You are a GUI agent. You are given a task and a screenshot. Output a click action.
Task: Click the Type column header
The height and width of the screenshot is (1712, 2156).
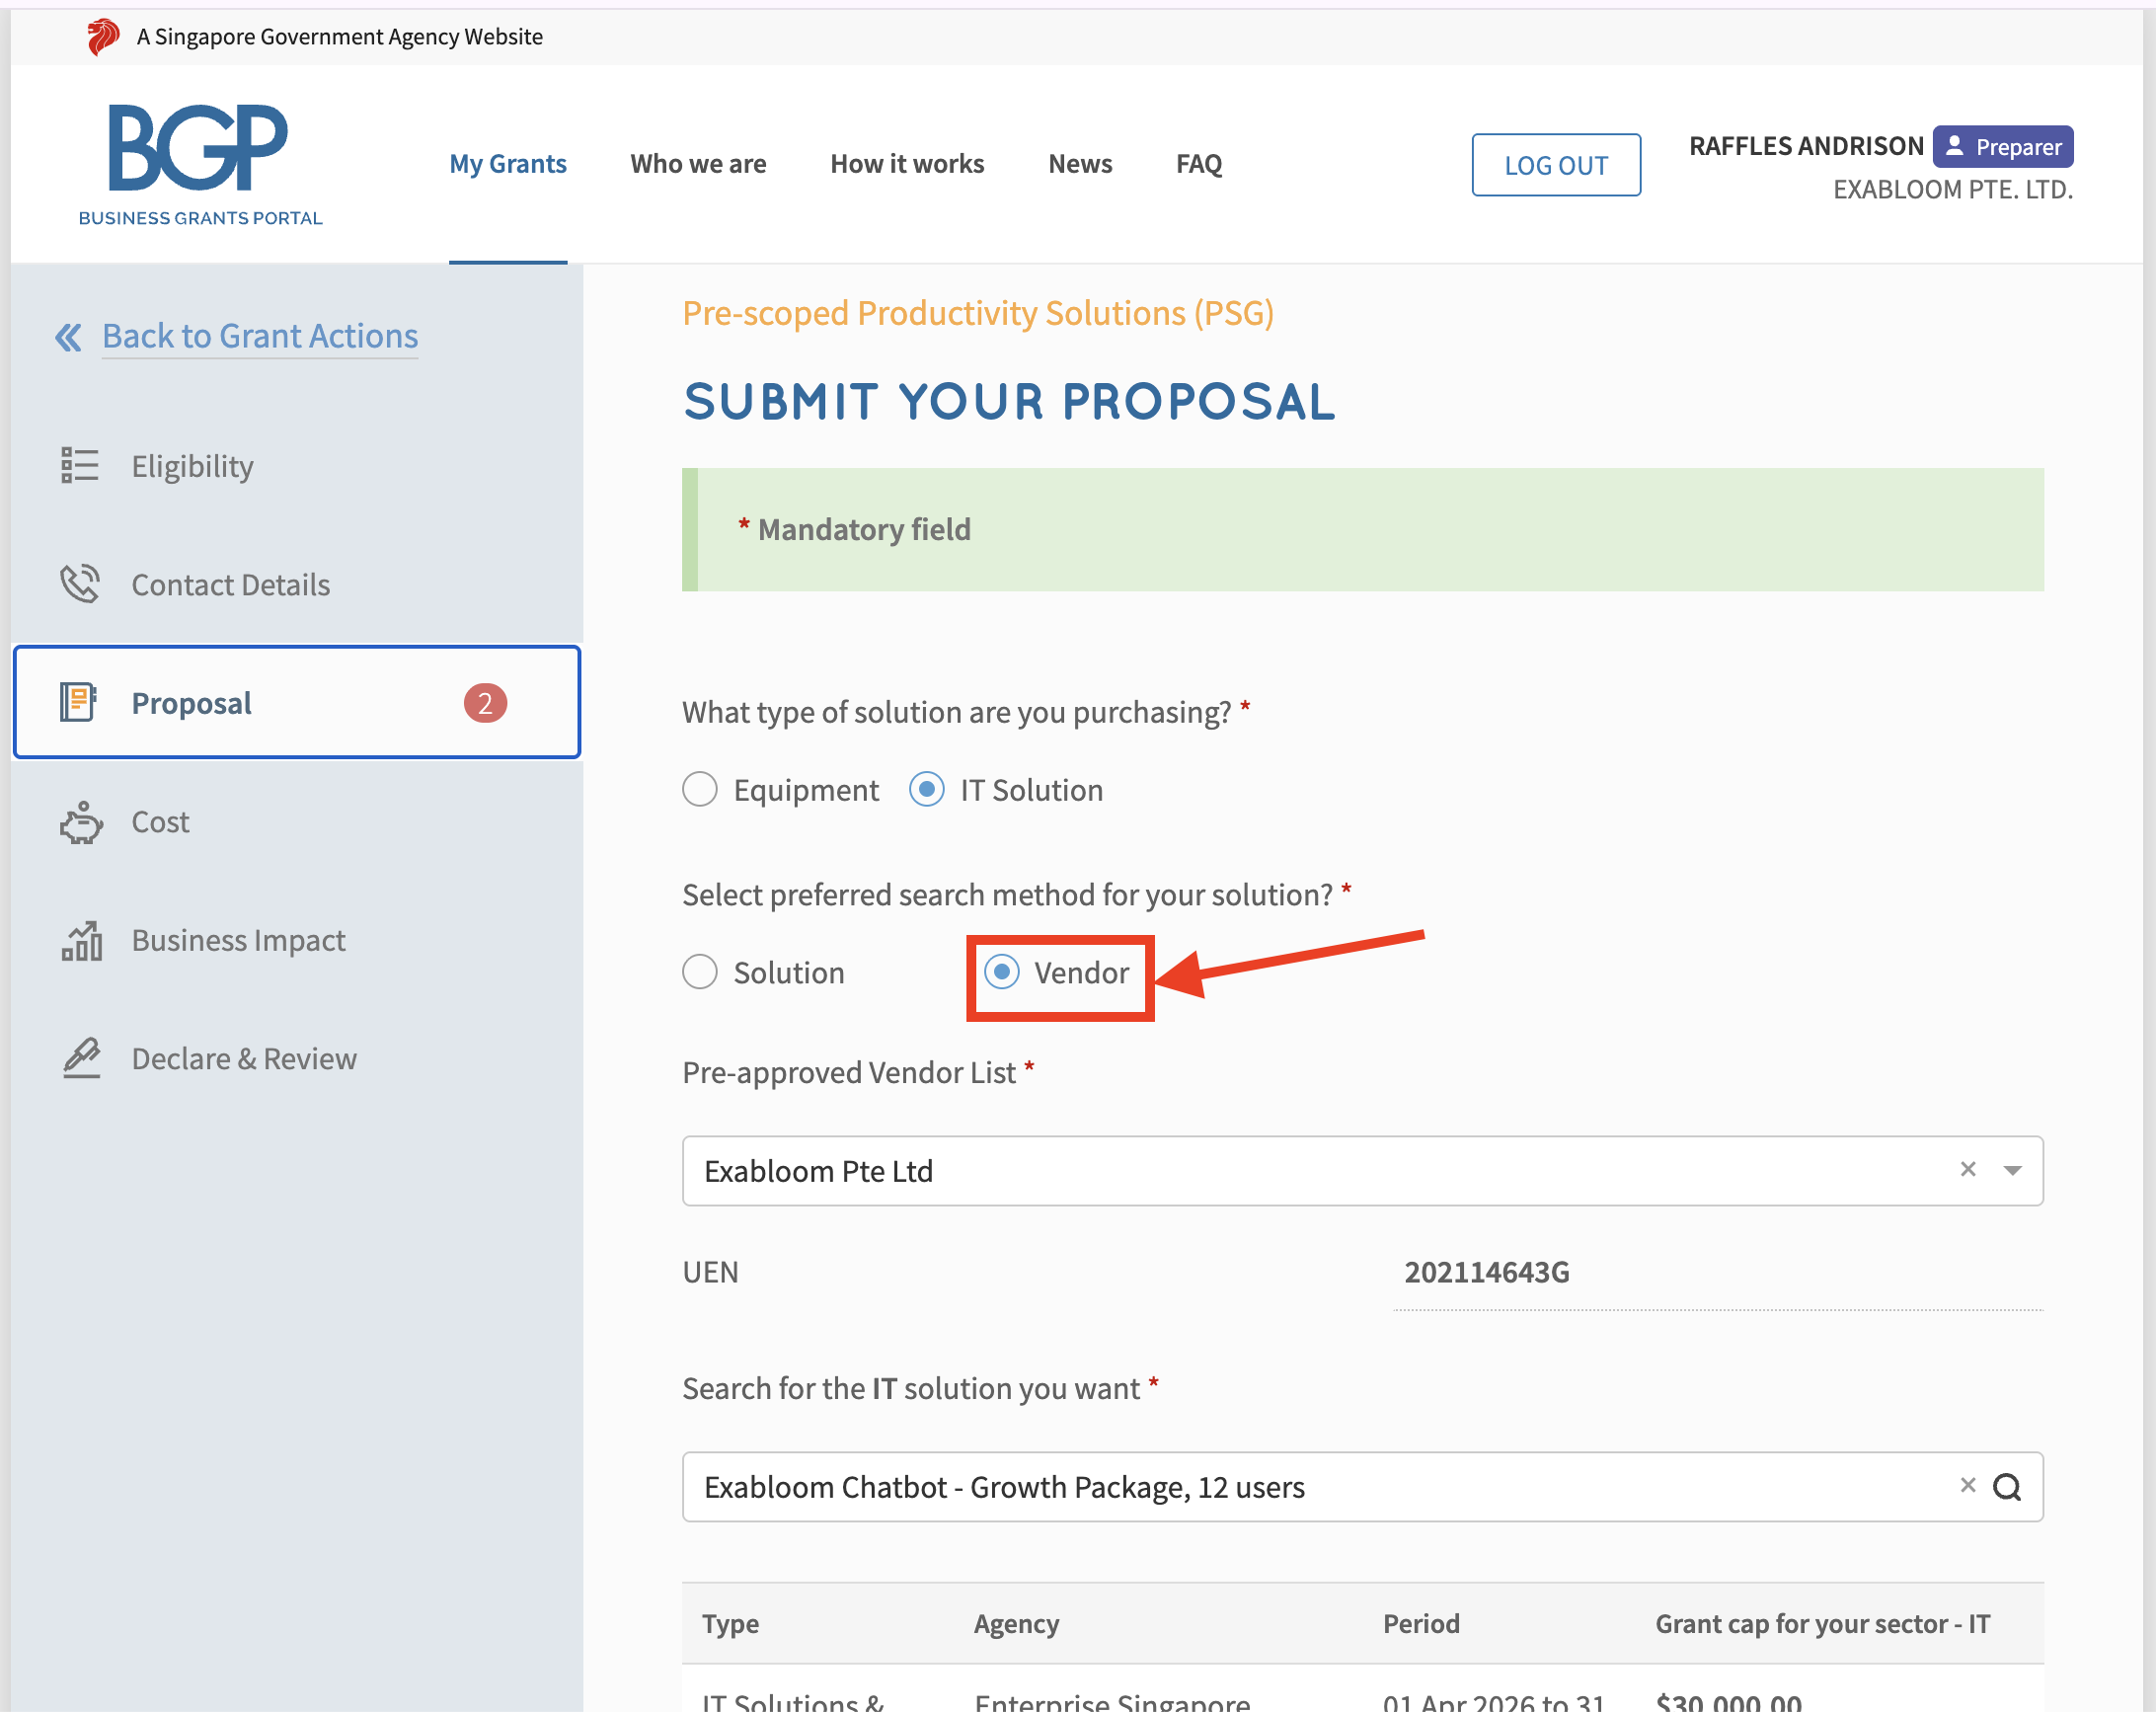tap(730, 1623)
